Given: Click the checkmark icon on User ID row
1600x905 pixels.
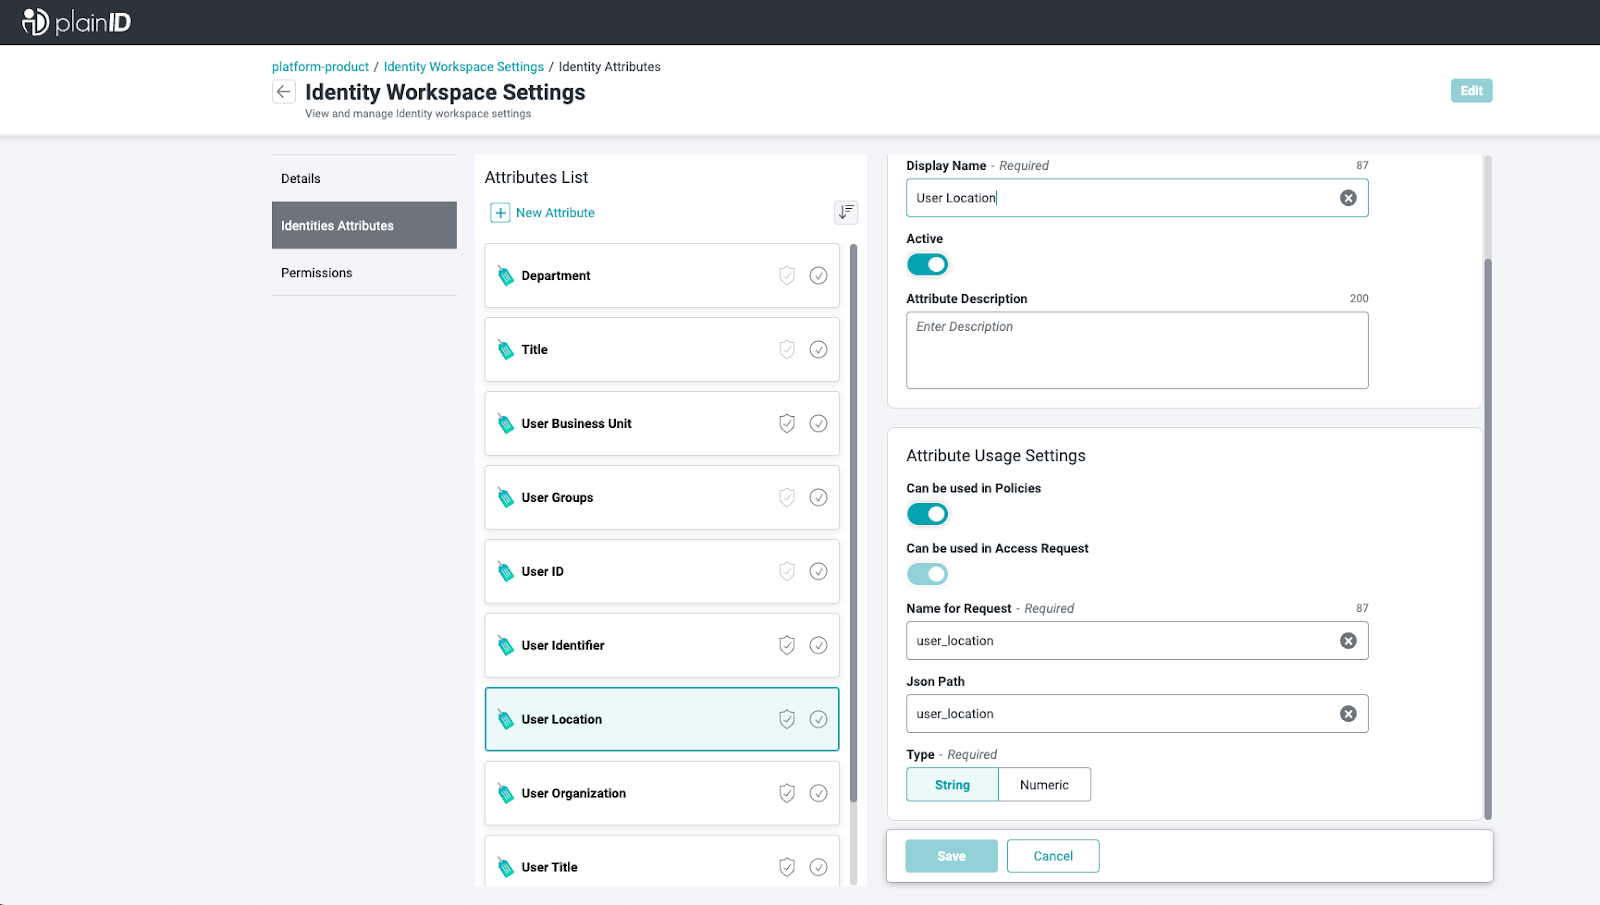Looking at the screenshot, I should pyautogui.click(x=818, y=571).
